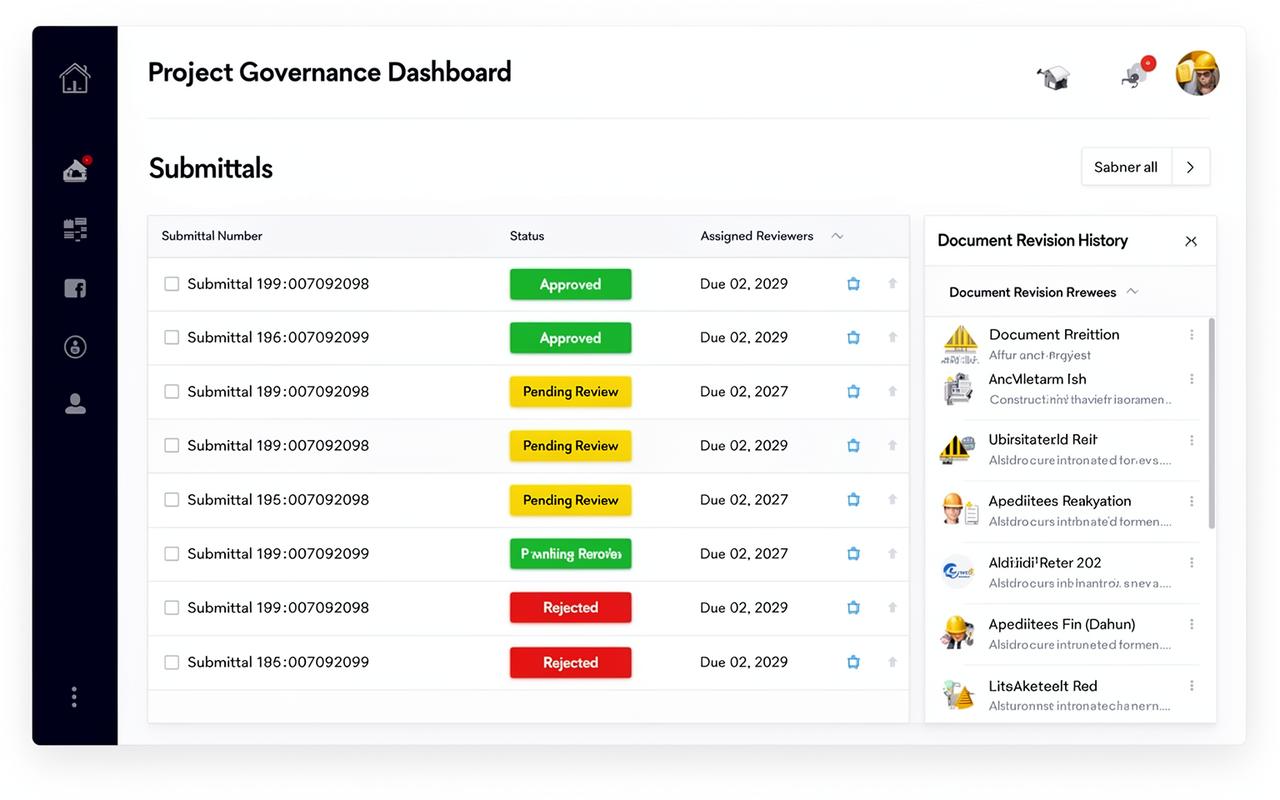This screenshot has height=800, width=1280.
Task: Click the Sabner all button
Action: pyautogui.click(x=1126, y=167)
